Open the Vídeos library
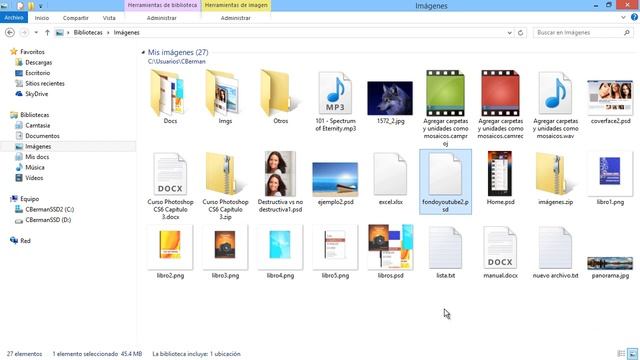Screen dimensions: 640x360 tap(34, 178)
